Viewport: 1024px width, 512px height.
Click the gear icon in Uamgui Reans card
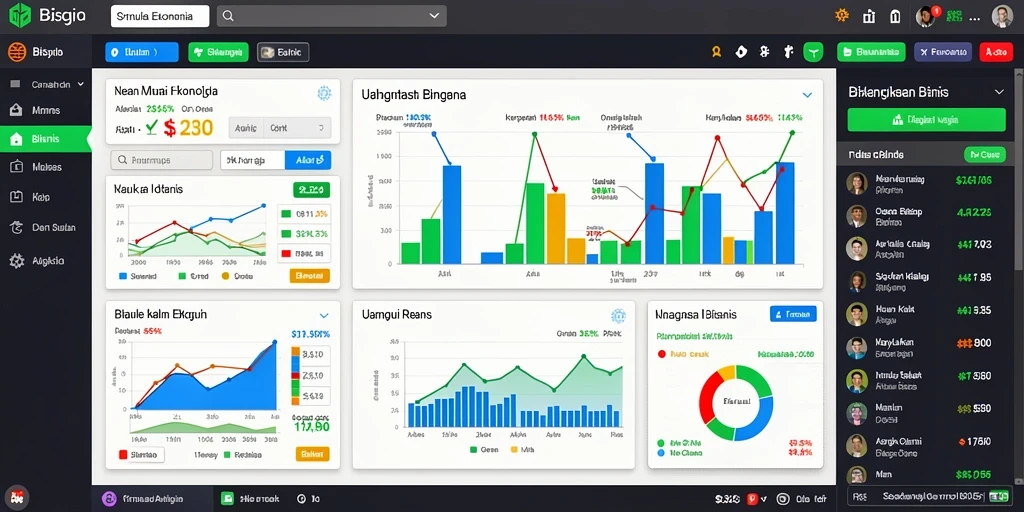click(x=618, y=316)
